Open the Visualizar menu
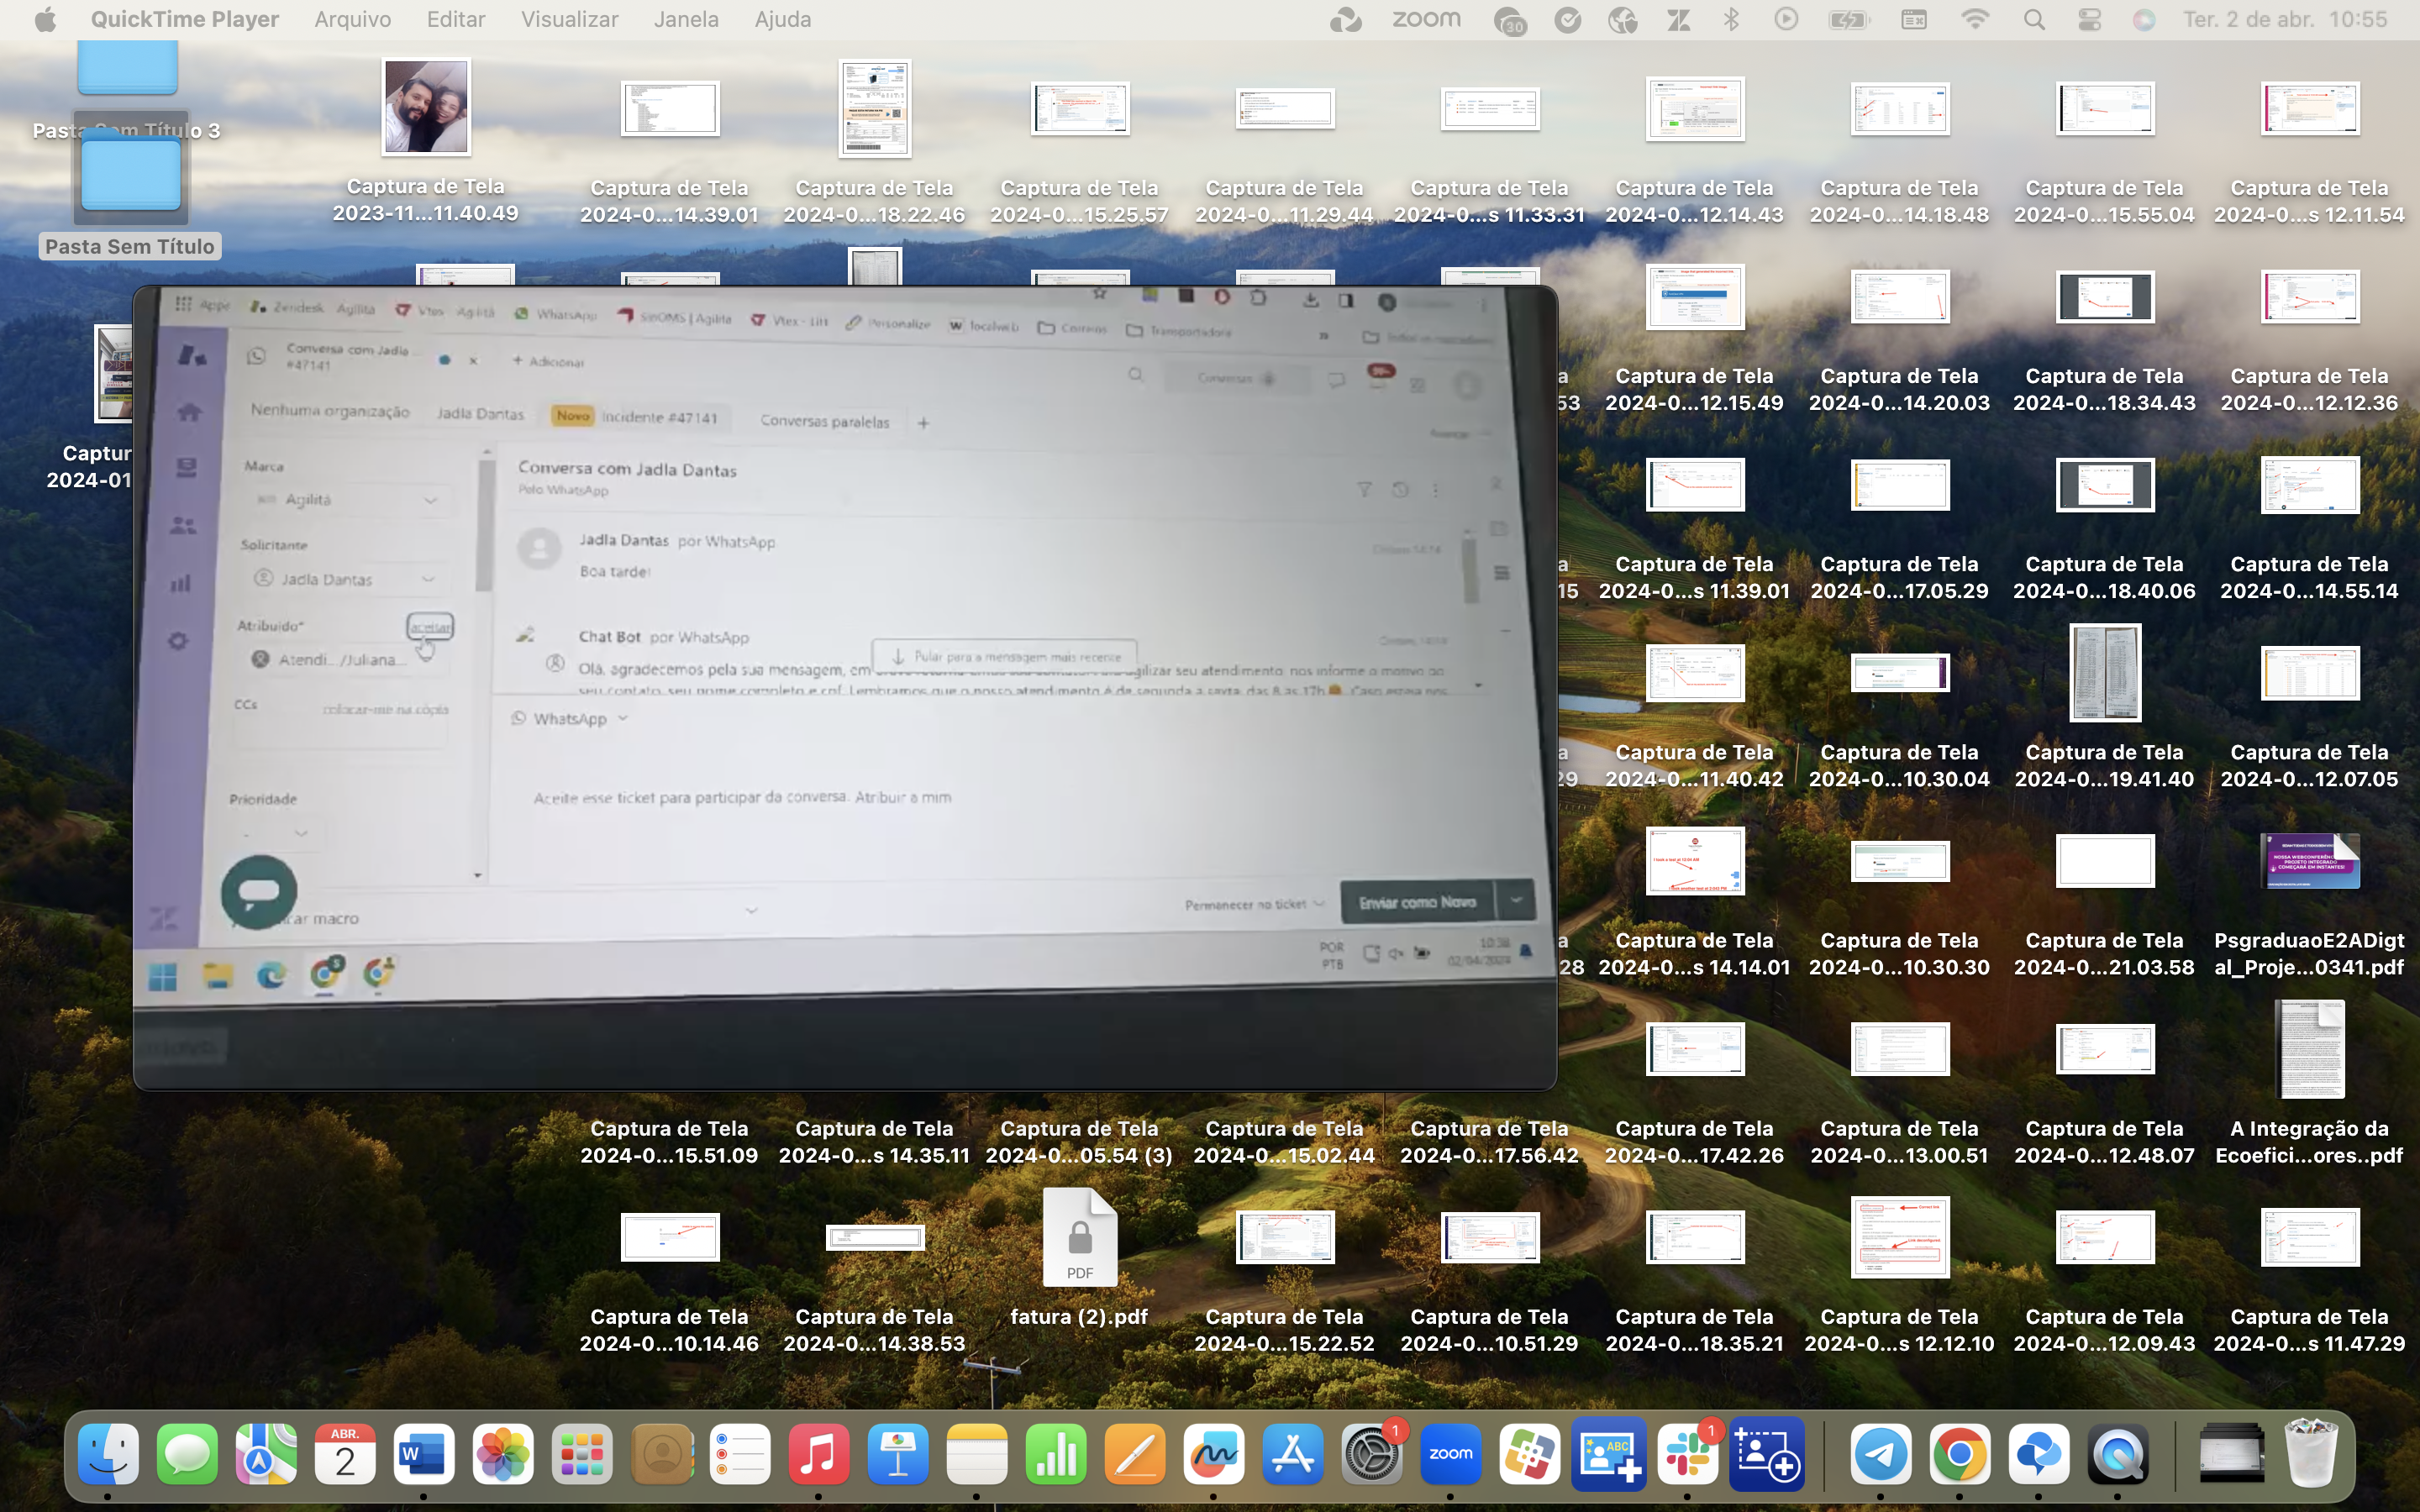This screenshot has width=2420, height=1512. point(569,19)
